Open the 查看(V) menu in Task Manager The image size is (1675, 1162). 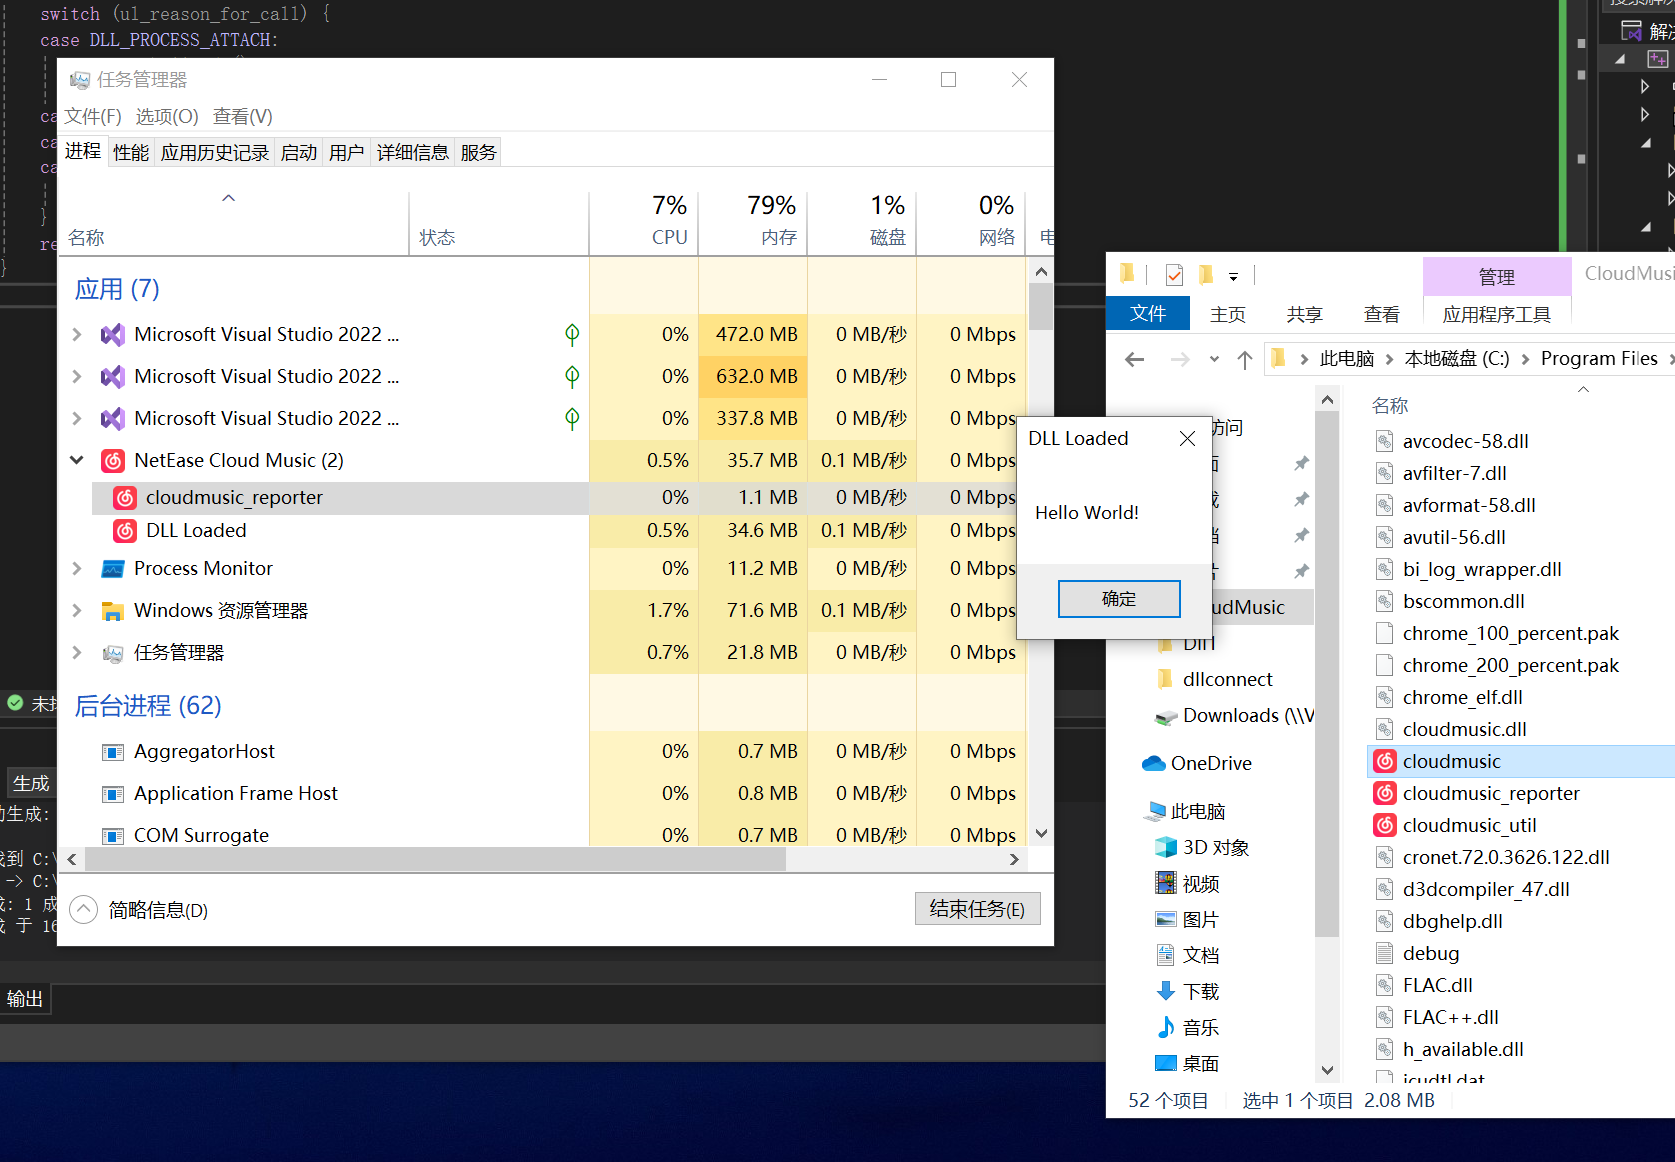(x=243, y=117)
